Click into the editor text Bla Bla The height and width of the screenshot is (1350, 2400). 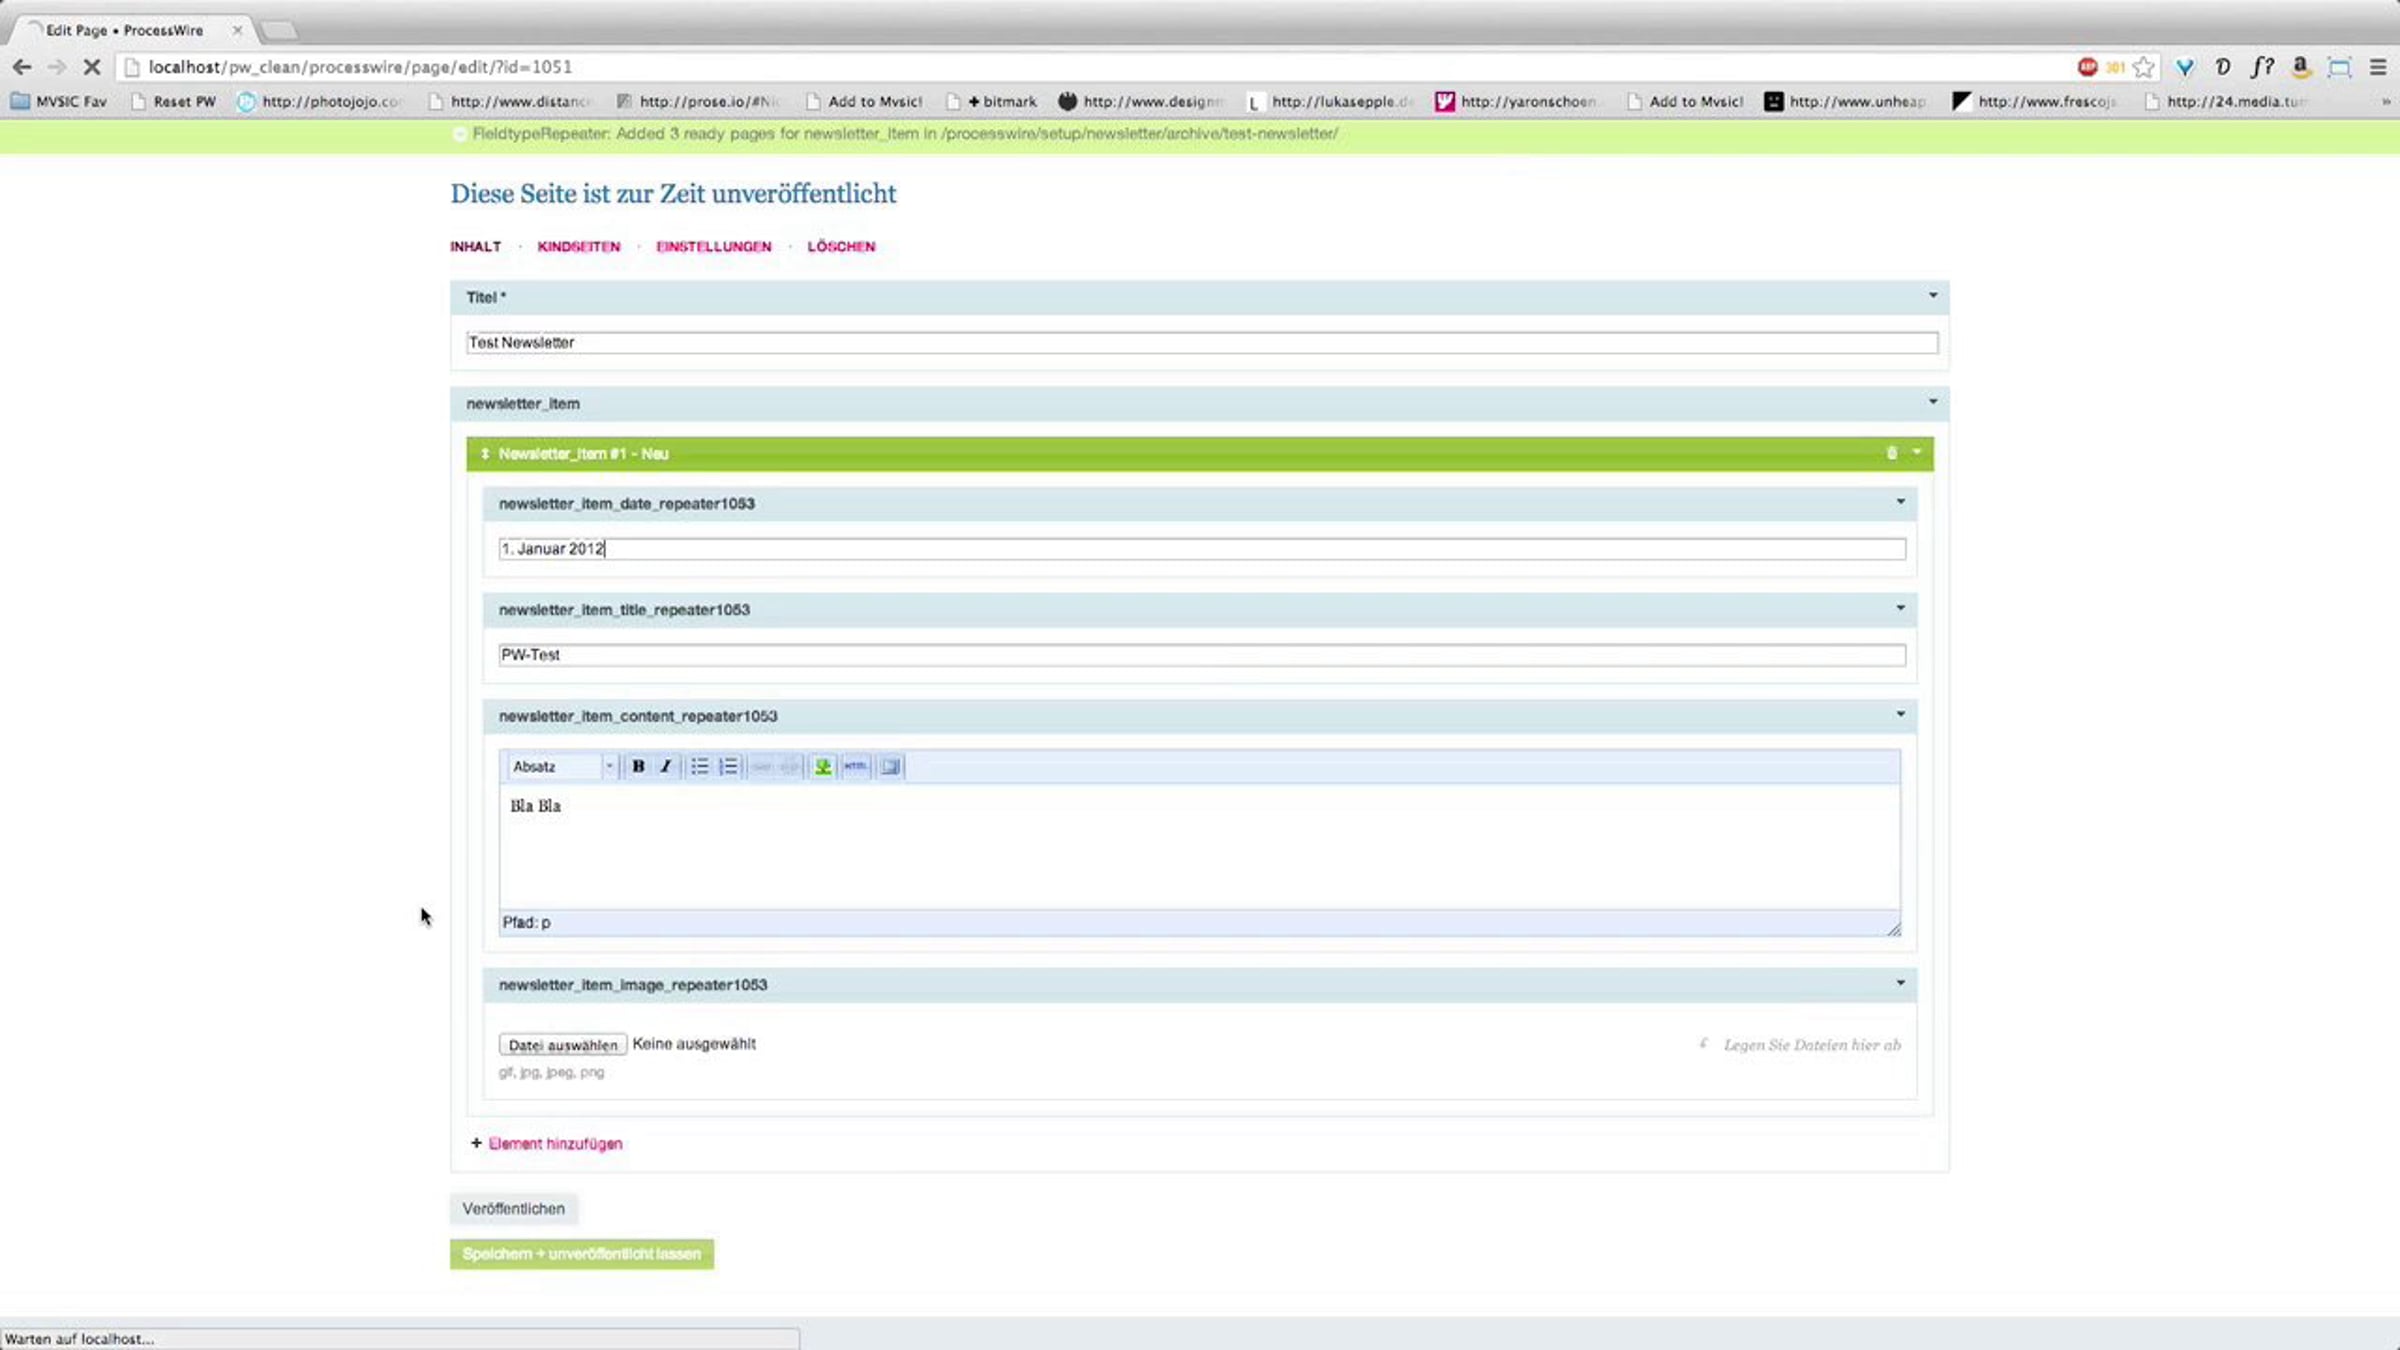(536, 805)
